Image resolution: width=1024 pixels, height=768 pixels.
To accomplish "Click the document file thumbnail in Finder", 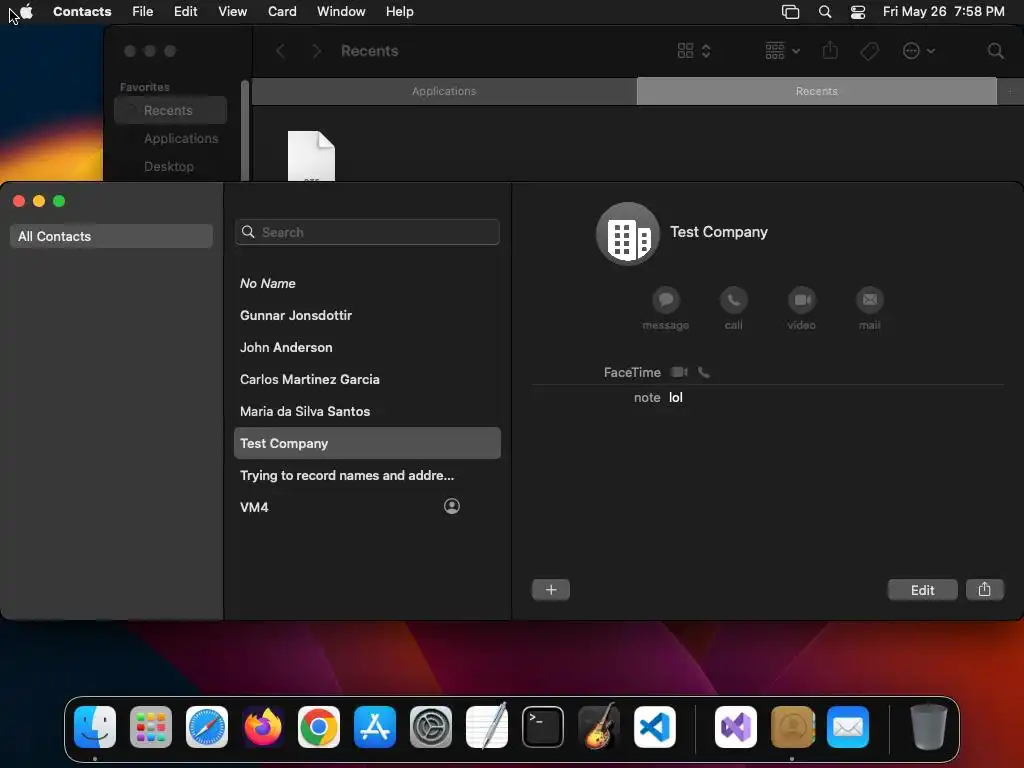I will 312,156.
